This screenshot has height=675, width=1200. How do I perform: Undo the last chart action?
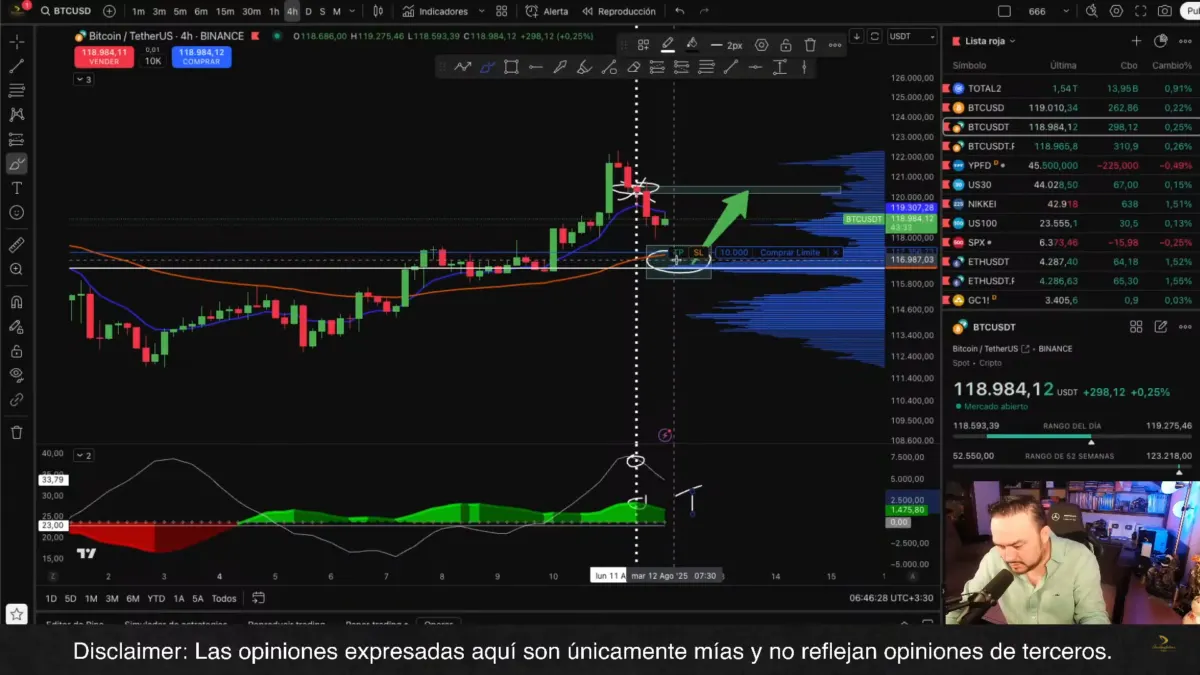coord(680,11)
